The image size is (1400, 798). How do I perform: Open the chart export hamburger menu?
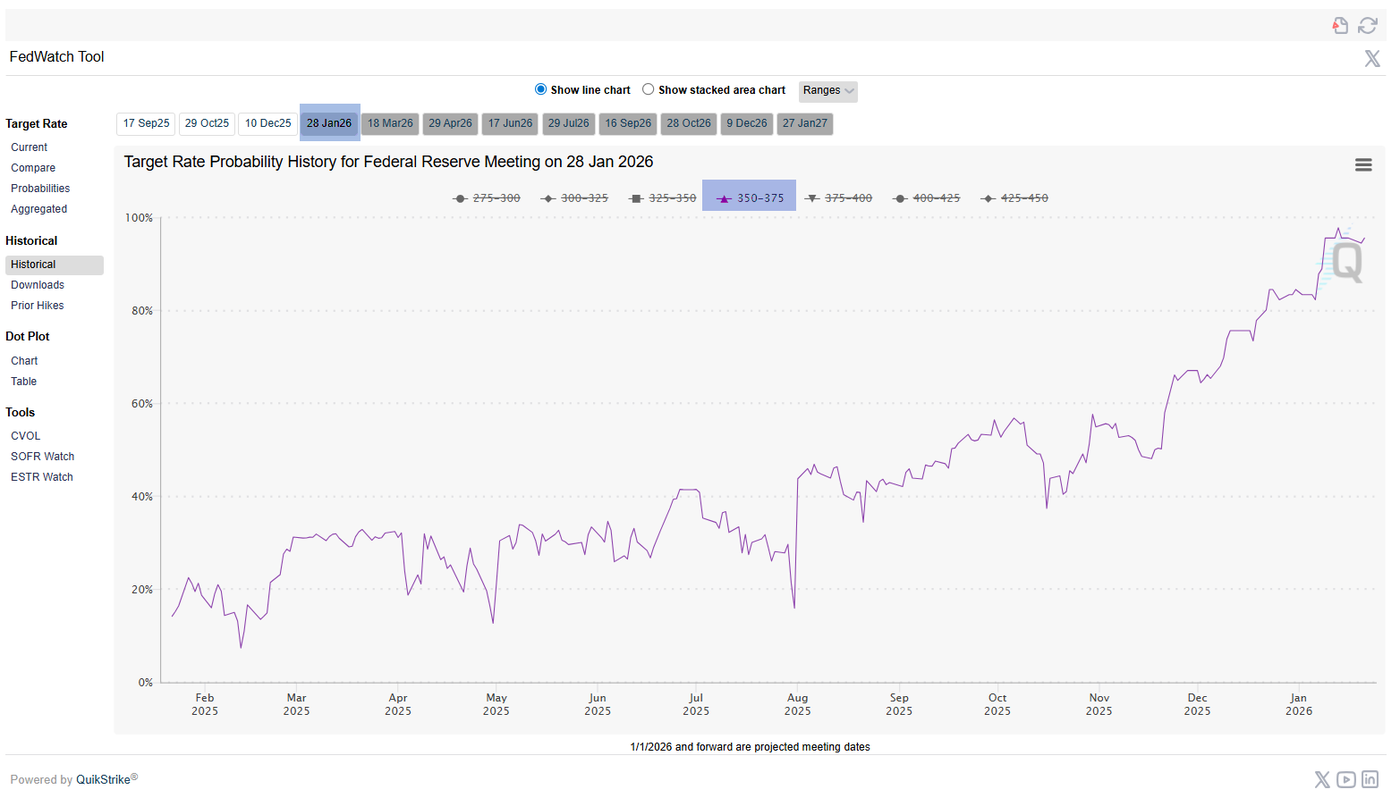(x=1363, y=164)
